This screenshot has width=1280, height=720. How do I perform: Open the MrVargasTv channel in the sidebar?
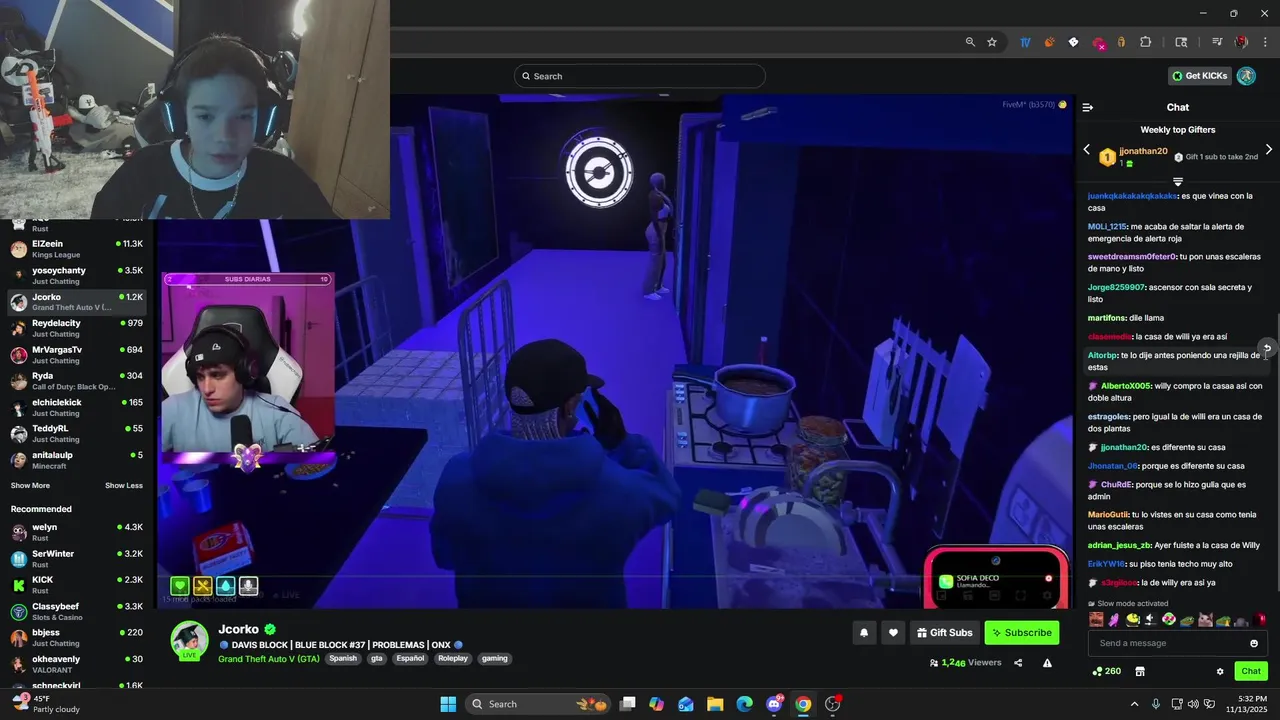coord(77,354)
